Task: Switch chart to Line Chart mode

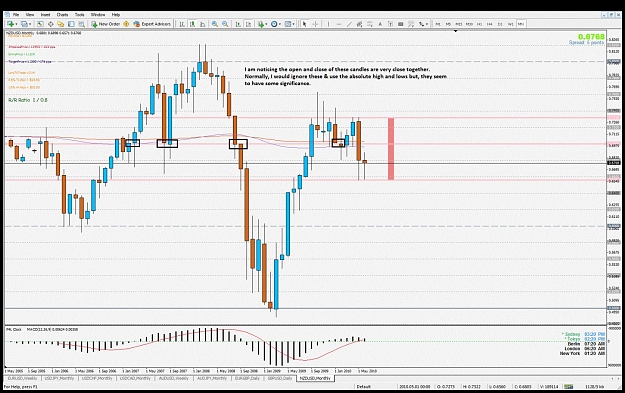Action: (x=202, y=24)
